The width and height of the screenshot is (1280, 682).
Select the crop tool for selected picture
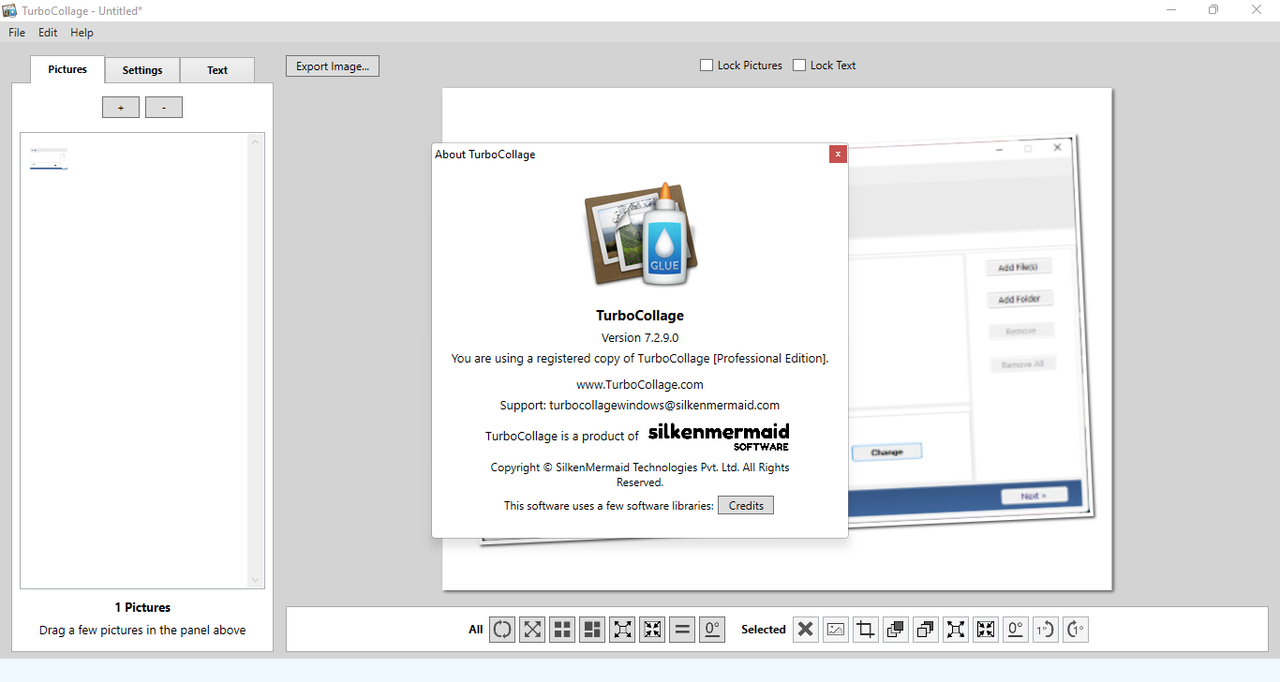865,629
